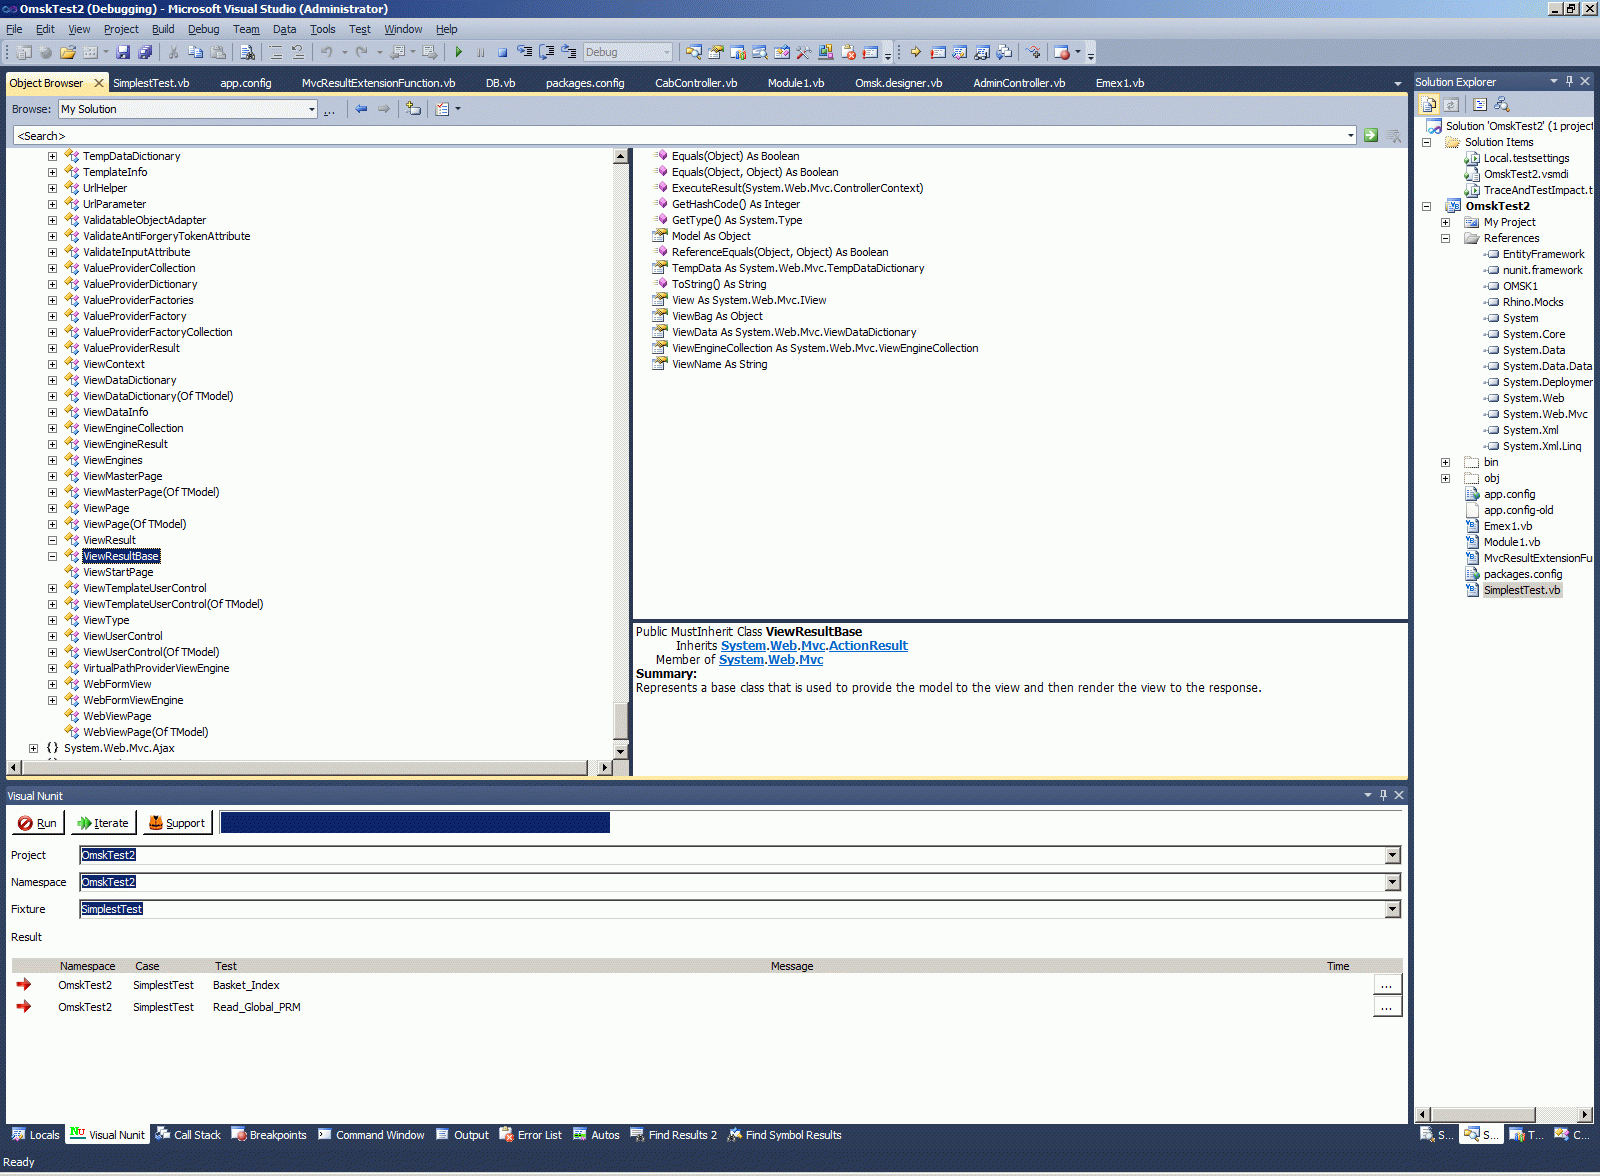Pin the Visual Nunit panel
The width and height of the screenshot is (1600, 1176).
1383,795
